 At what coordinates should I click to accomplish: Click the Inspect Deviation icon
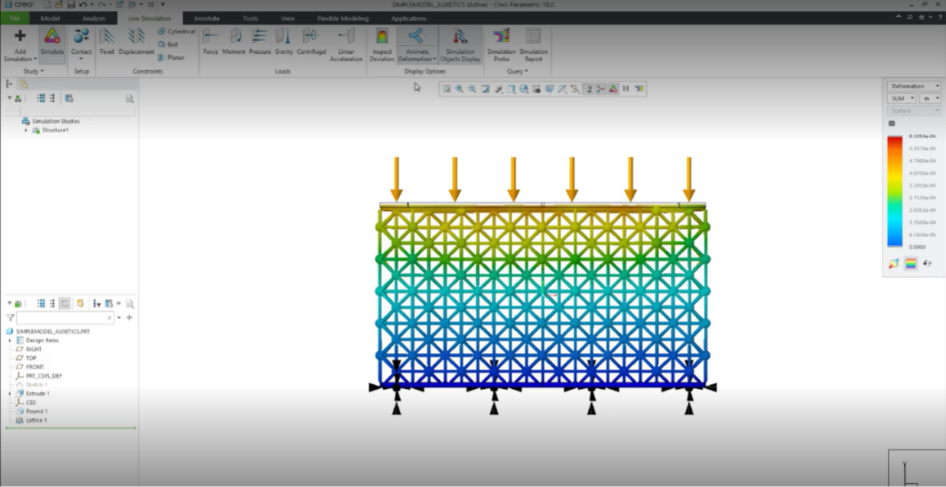point(381,42)
